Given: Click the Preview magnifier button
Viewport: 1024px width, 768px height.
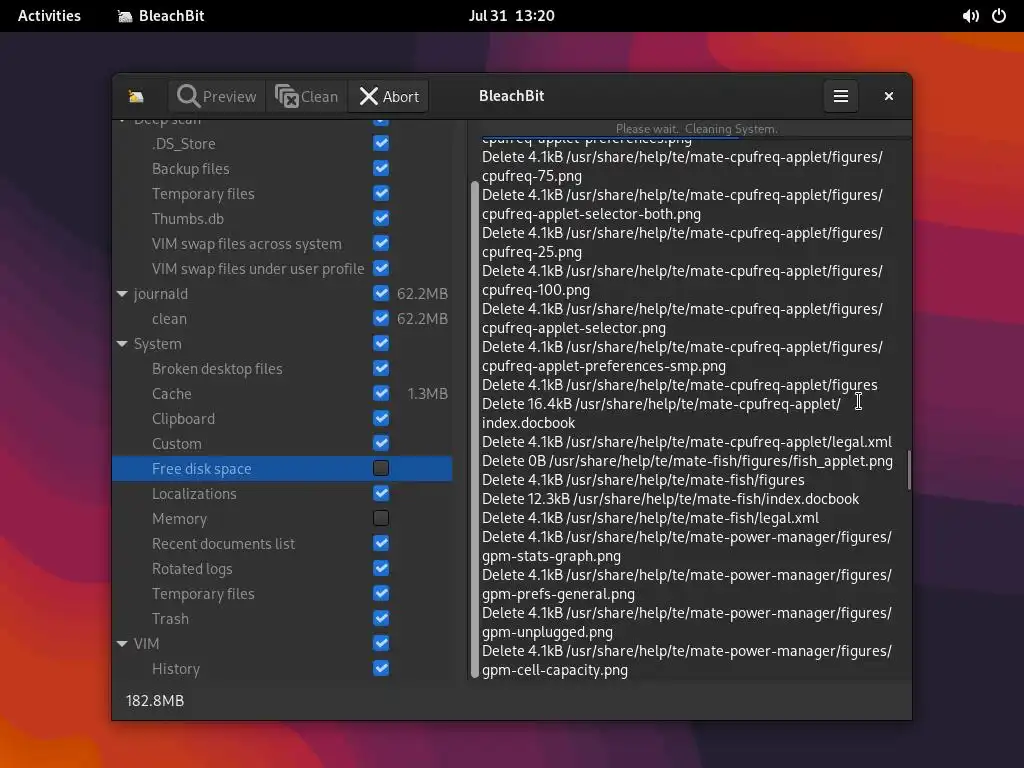Looking at the screenshot, I should 217,97.
